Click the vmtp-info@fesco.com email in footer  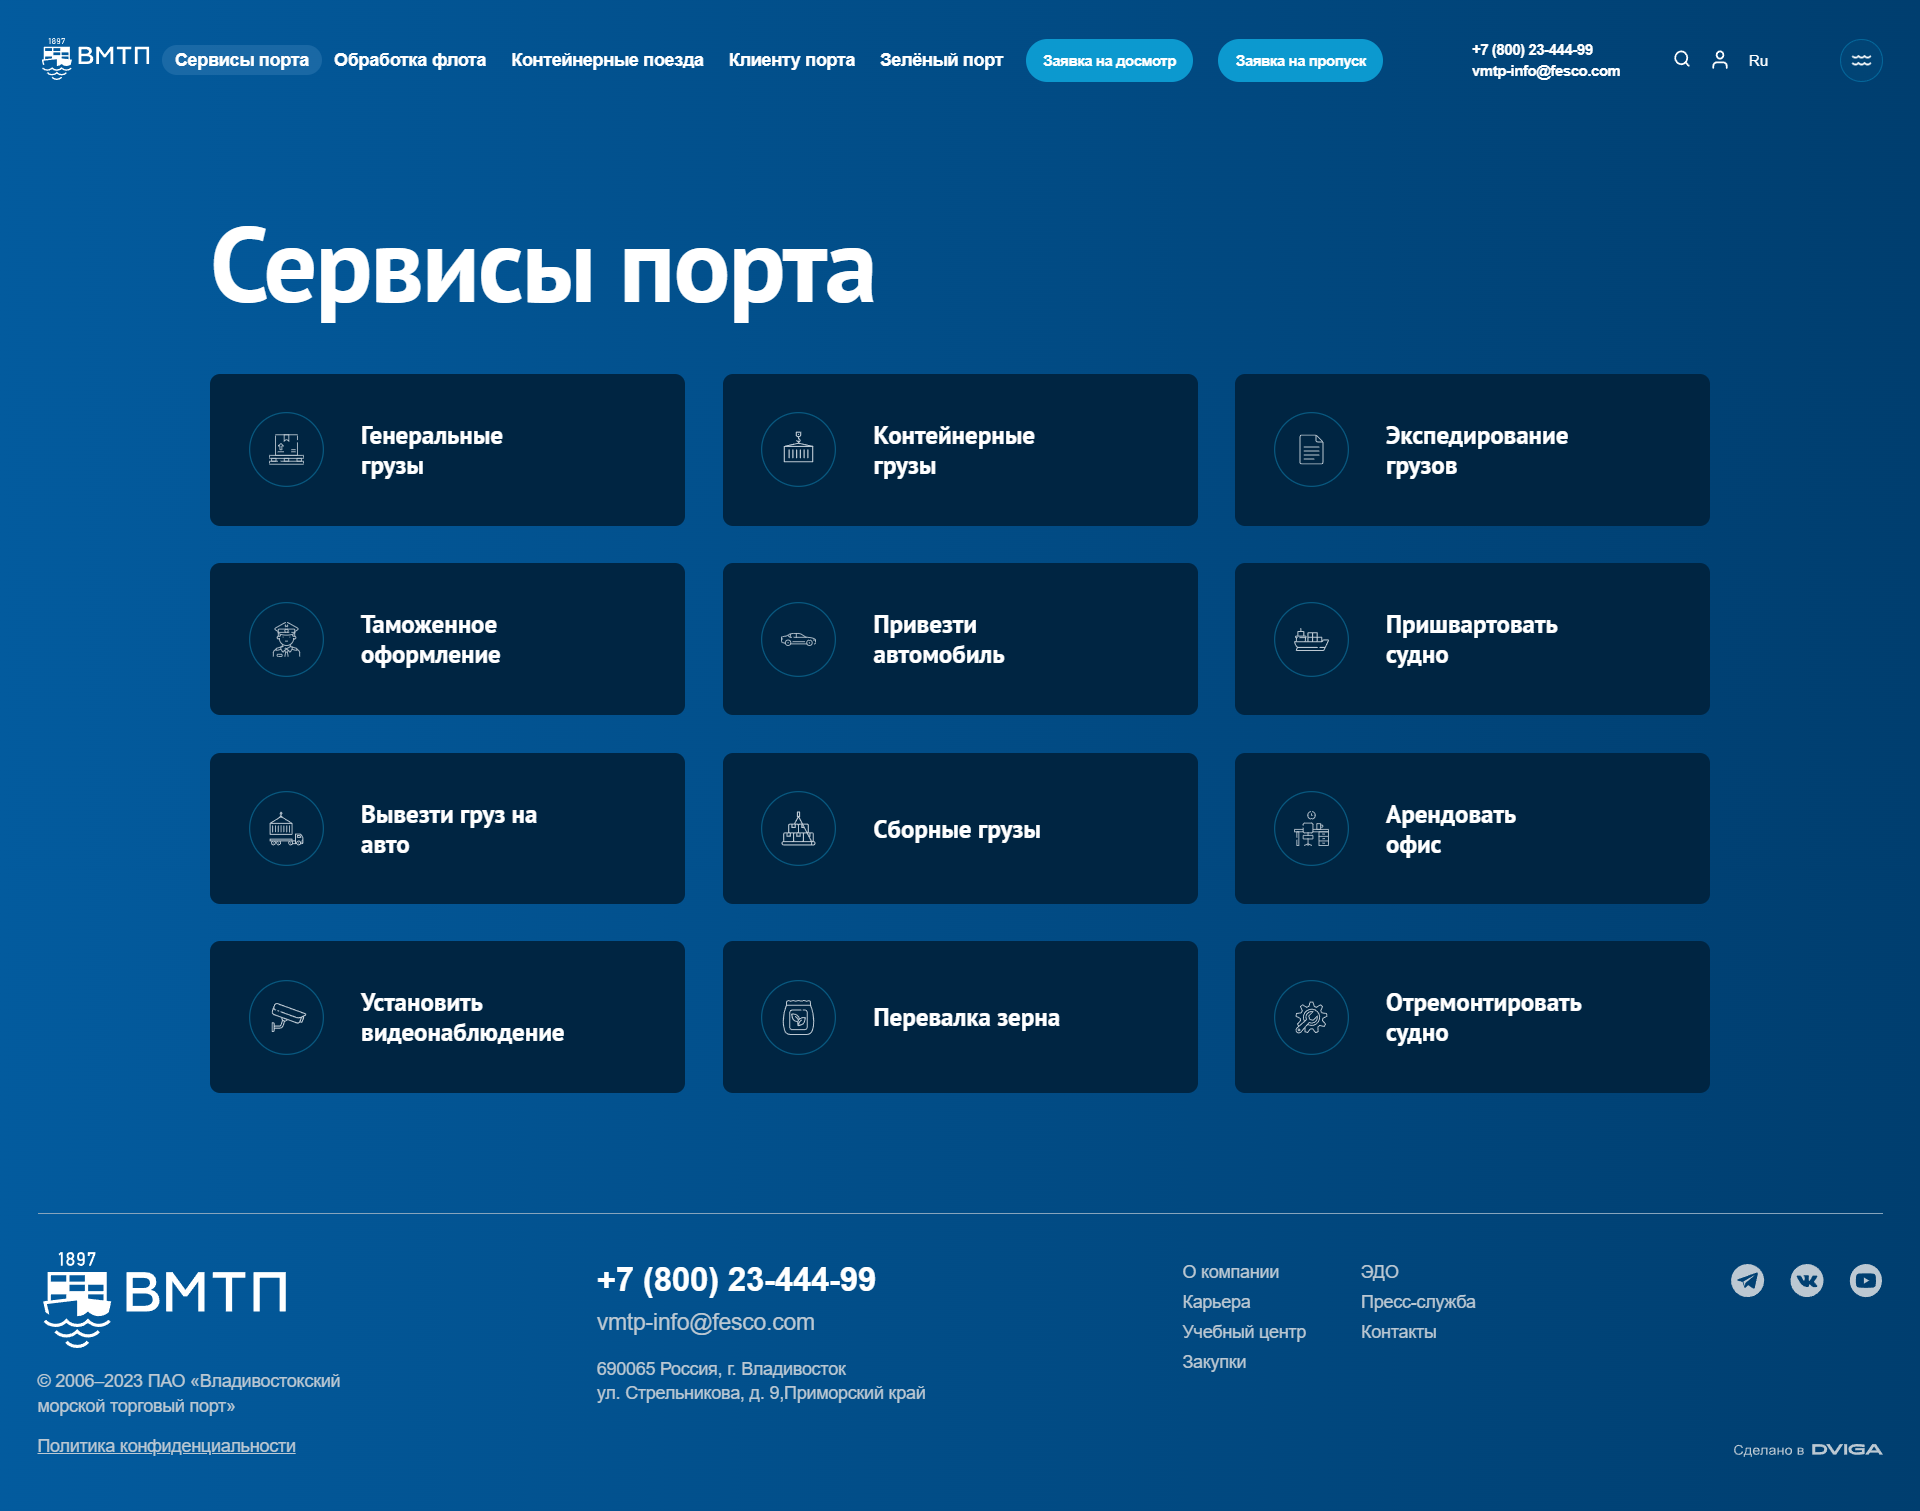point(705,1322)
